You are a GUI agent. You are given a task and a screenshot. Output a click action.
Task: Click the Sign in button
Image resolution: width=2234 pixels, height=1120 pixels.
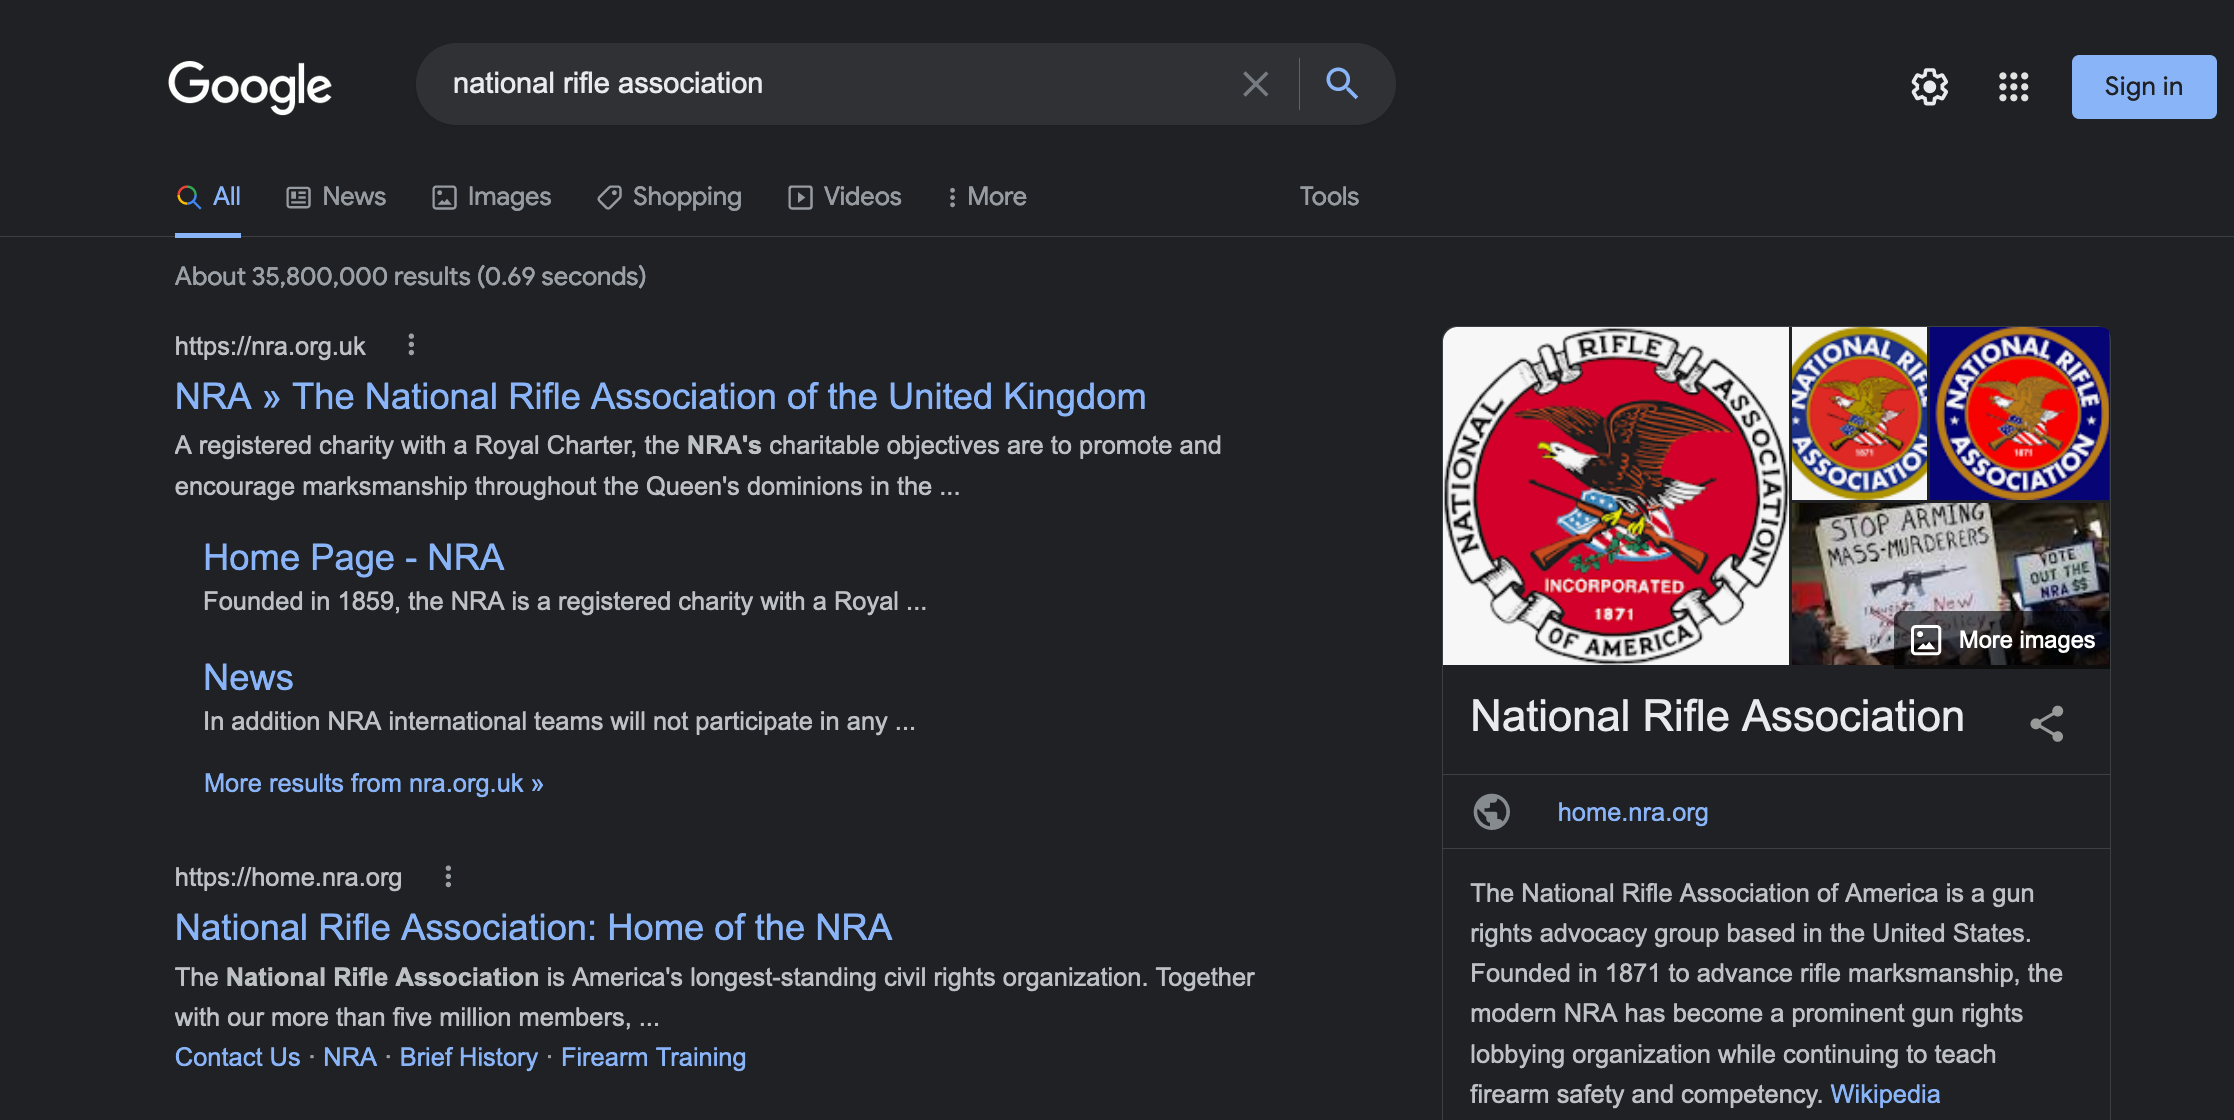pyautogui.click(x=2143, y=87)
